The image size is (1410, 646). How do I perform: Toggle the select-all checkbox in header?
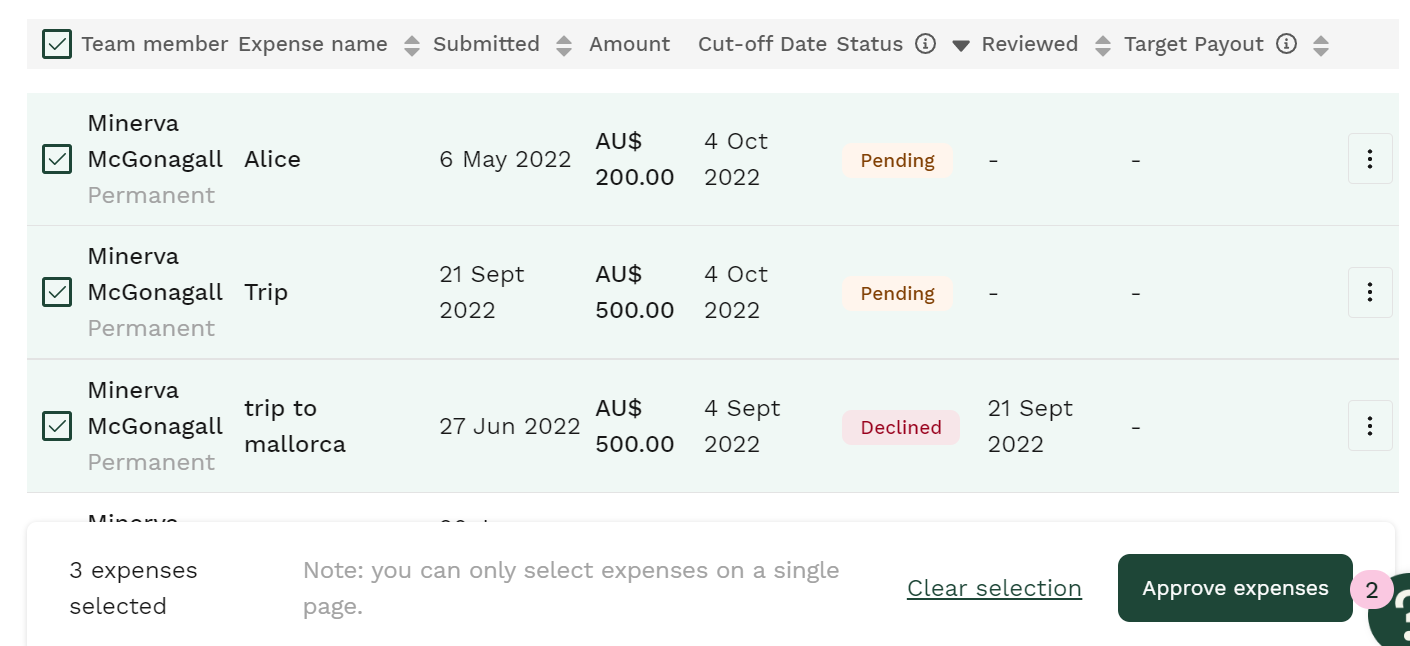click(x=57, y=44)
